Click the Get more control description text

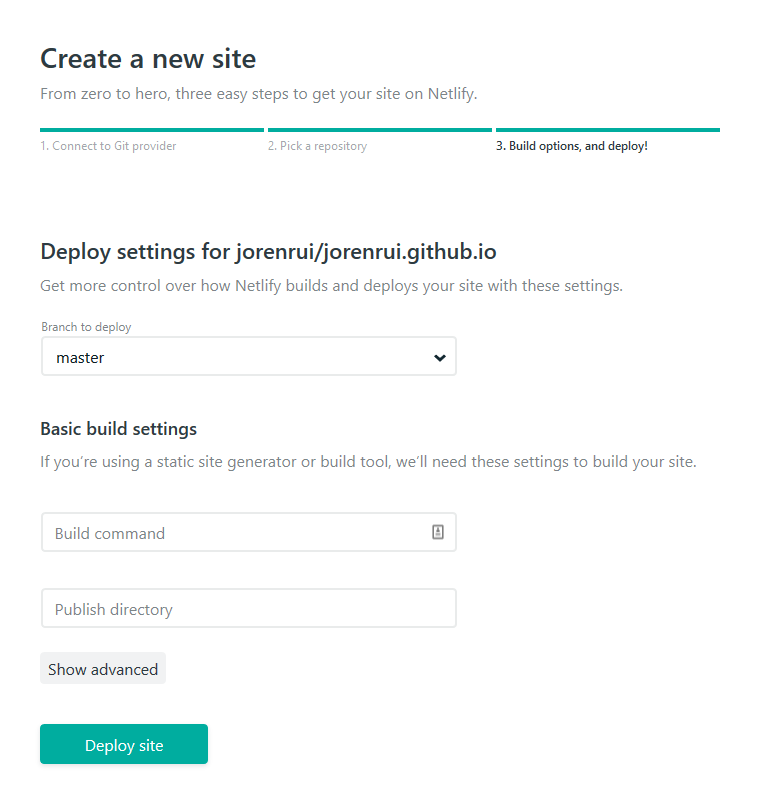pyautogui.click(x=331, y=286)
